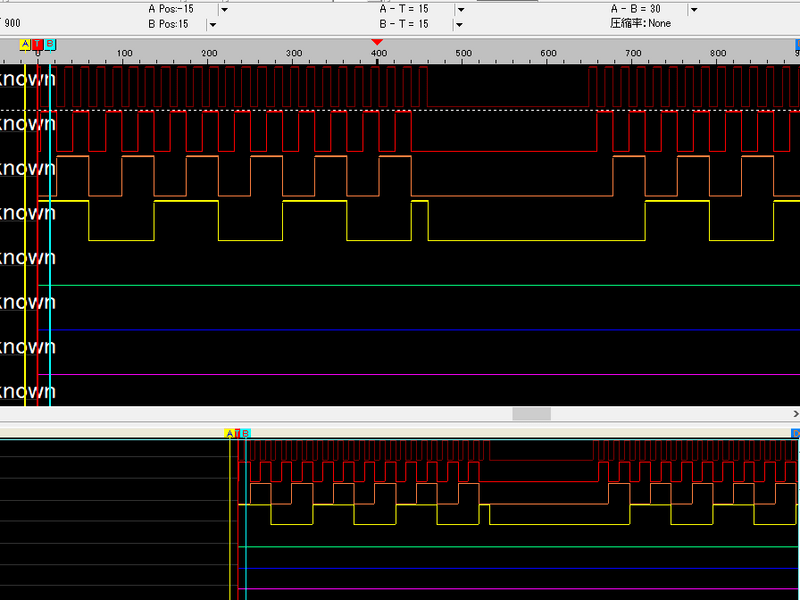Click the 200 tick on time ruler
Viewport: 800px width, 600px height.
pos(209,54)
